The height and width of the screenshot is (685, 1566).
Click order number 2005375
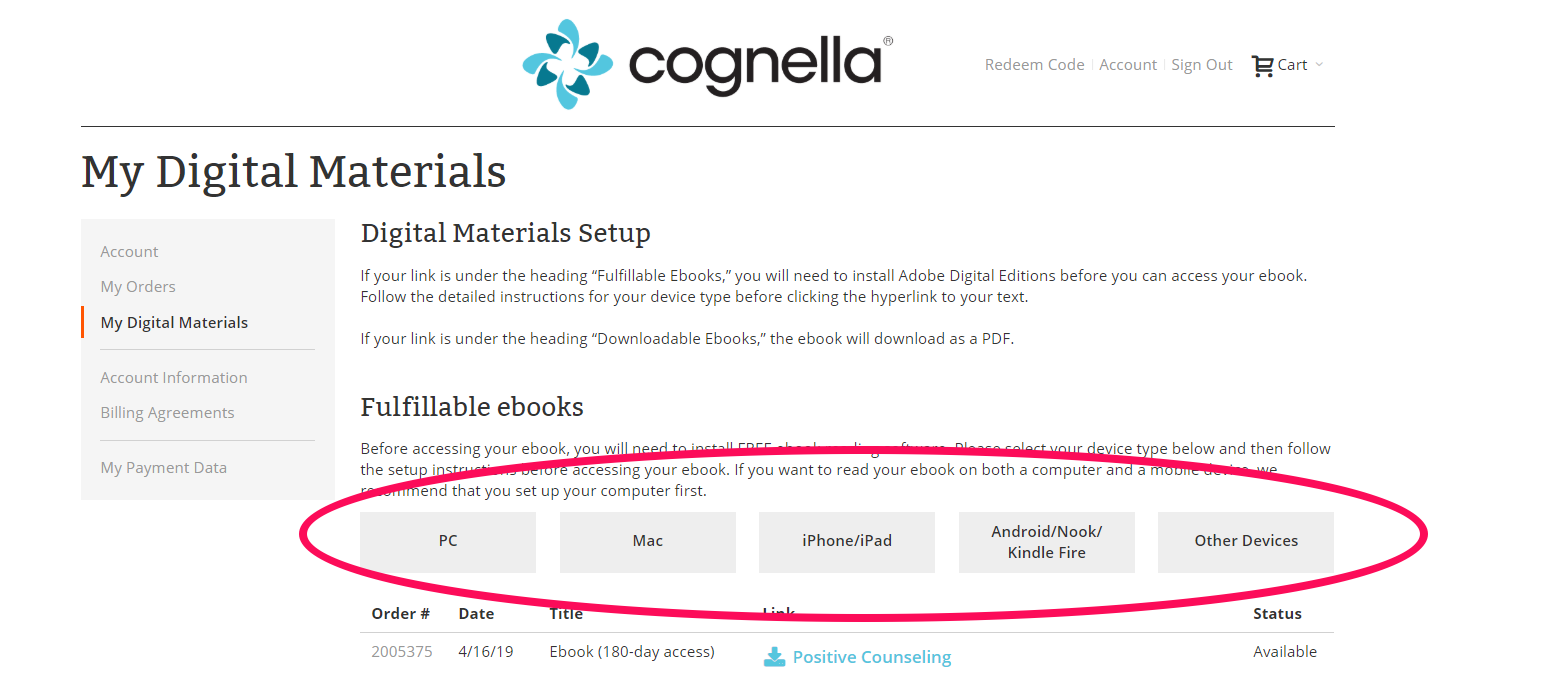[x=401, y=651]
